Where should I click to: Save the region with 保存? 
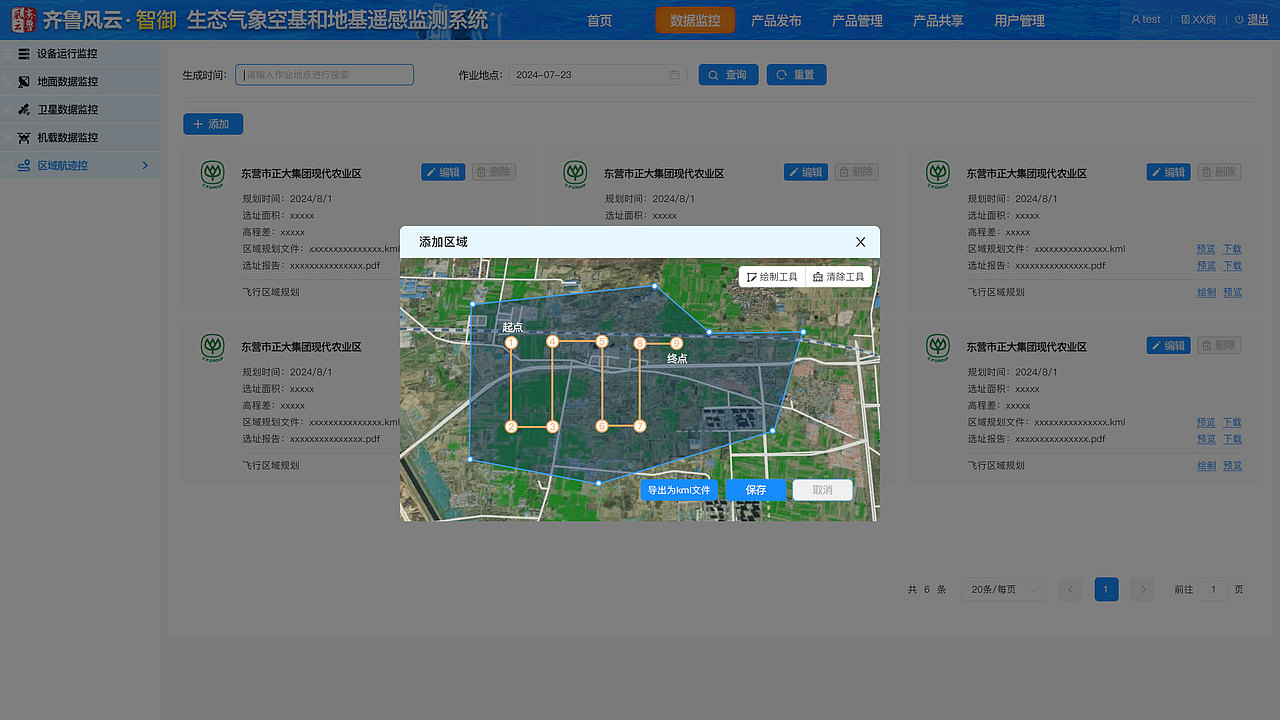point(756,490)
